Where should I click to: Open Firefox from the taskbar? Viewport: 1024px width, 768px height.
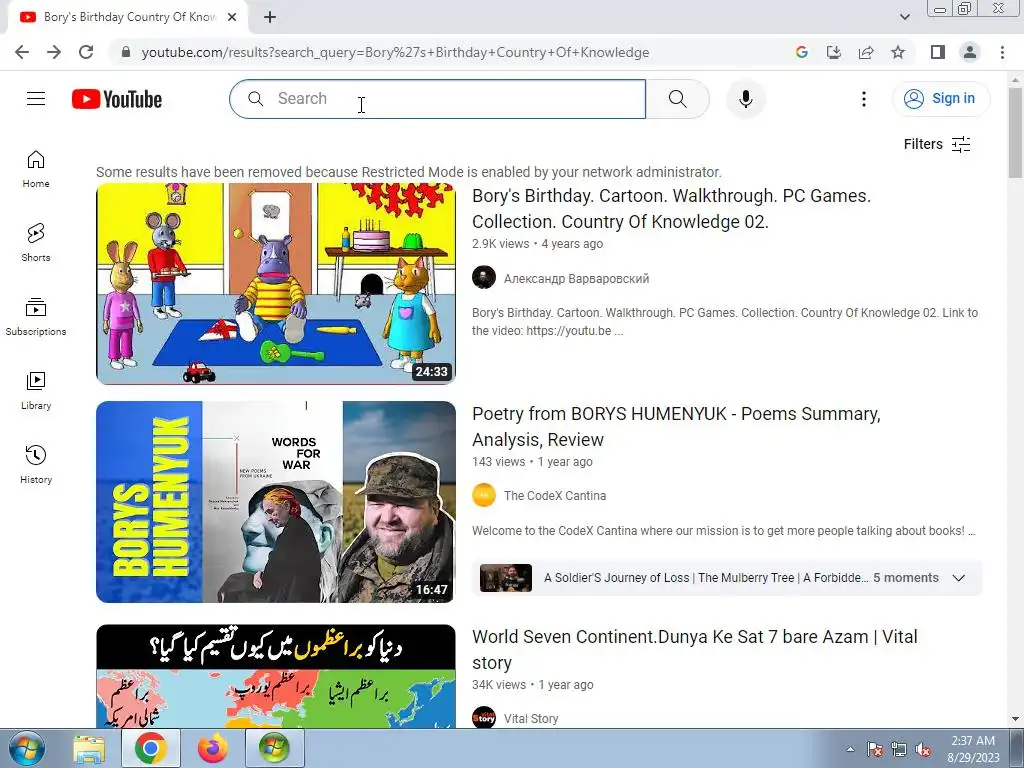(x=213, y=748)
